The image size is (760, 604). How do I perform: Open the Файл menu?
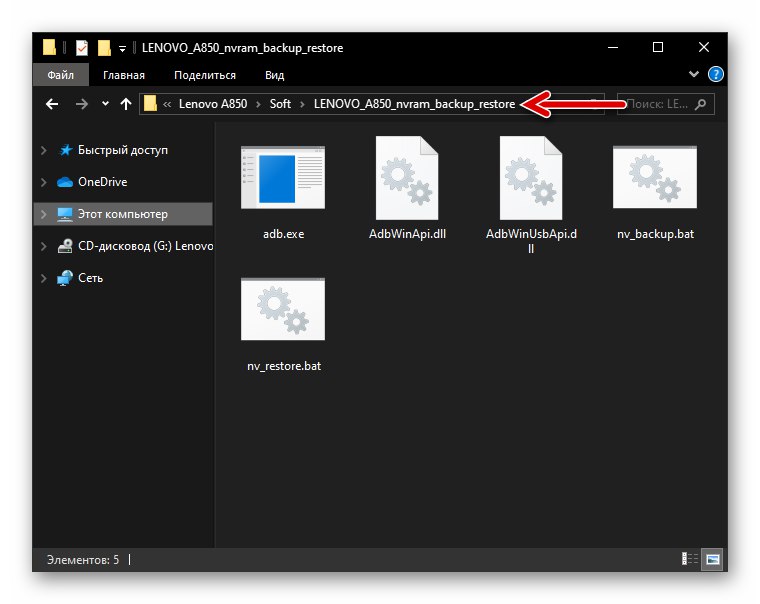pyautogui.click(x=61, y=75)
